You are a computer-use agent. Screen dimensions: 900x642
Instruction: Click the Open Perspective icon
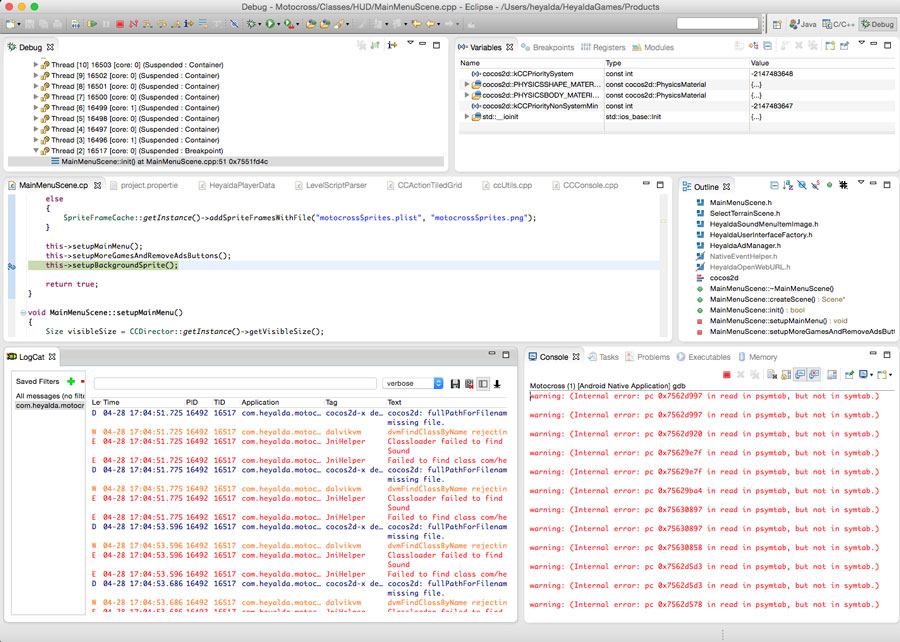click(x=777, y=24)
